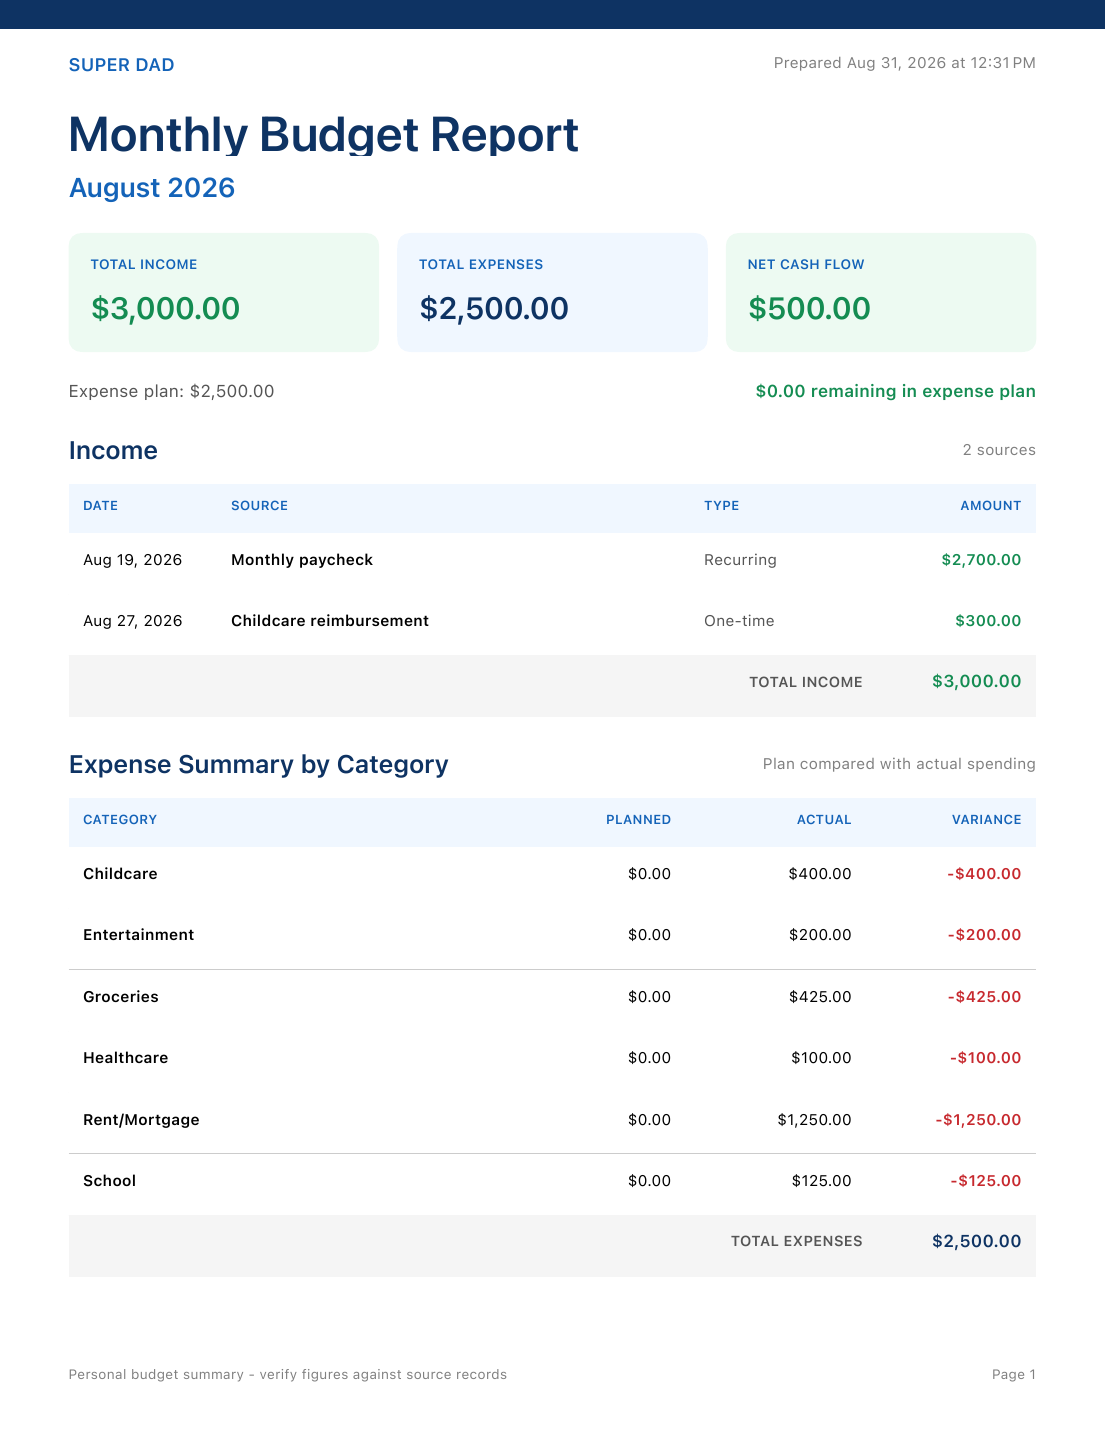Screen dimensions: 1105x1430
Task: Click the -$125.00 variance cell
Action: tap(985, 1181)
